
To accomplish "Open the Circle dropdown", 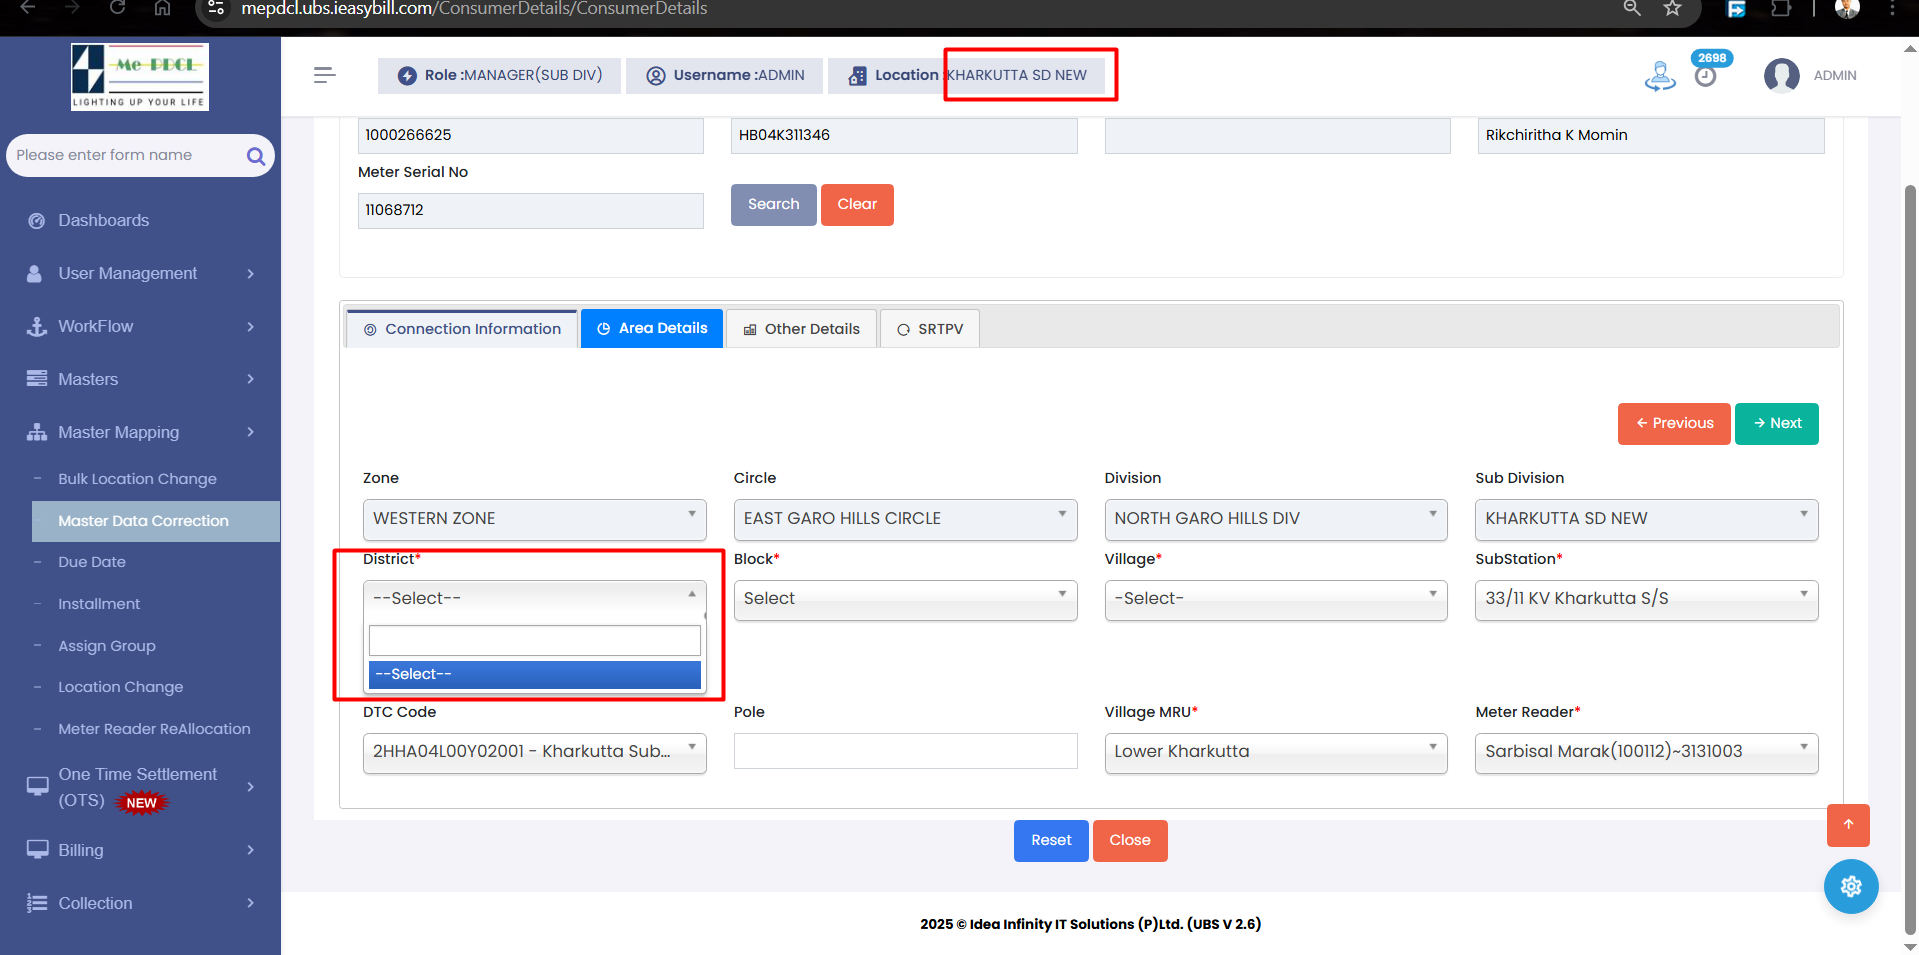I will (x=905, y=519).
